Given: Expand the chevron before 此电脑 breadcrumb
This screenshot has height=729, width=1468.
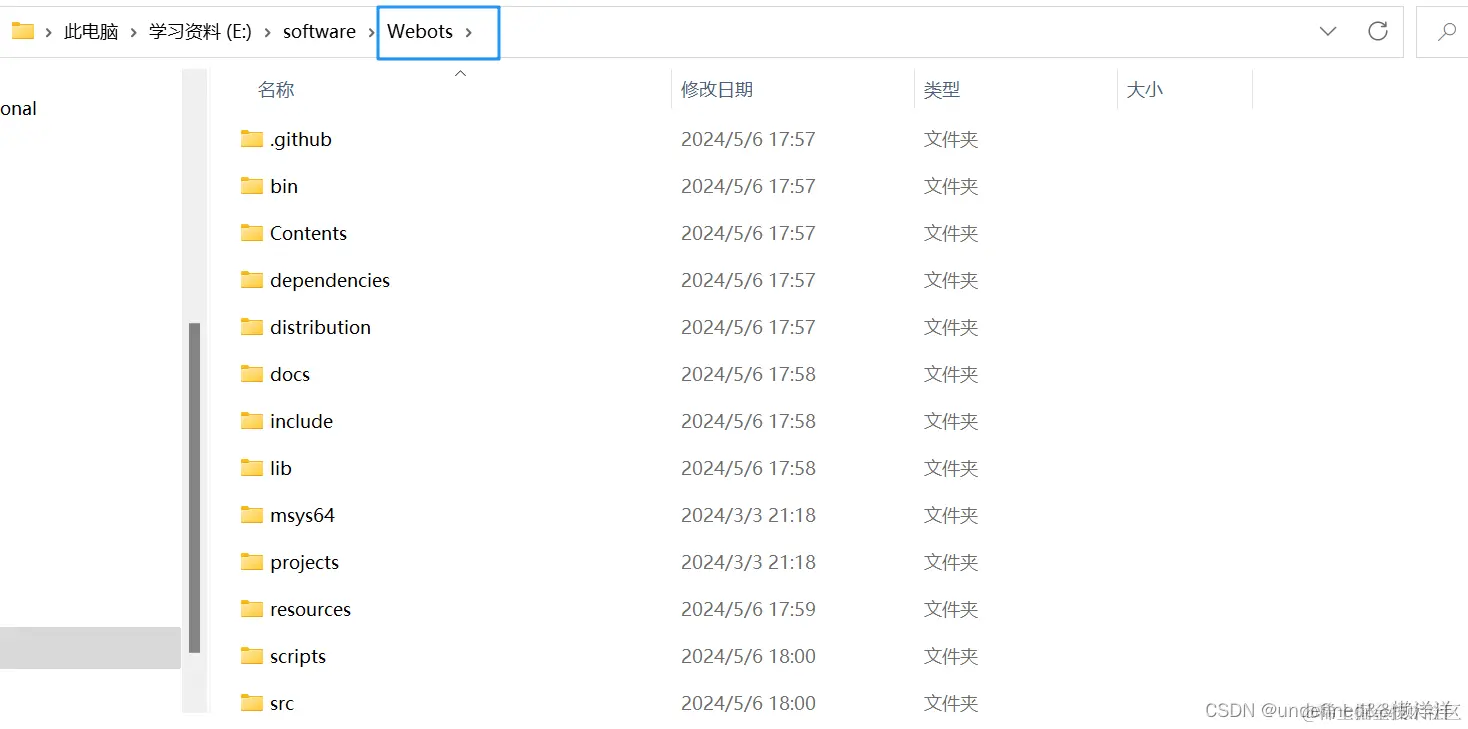Looking at the screenshot, I should pos(48,32).
